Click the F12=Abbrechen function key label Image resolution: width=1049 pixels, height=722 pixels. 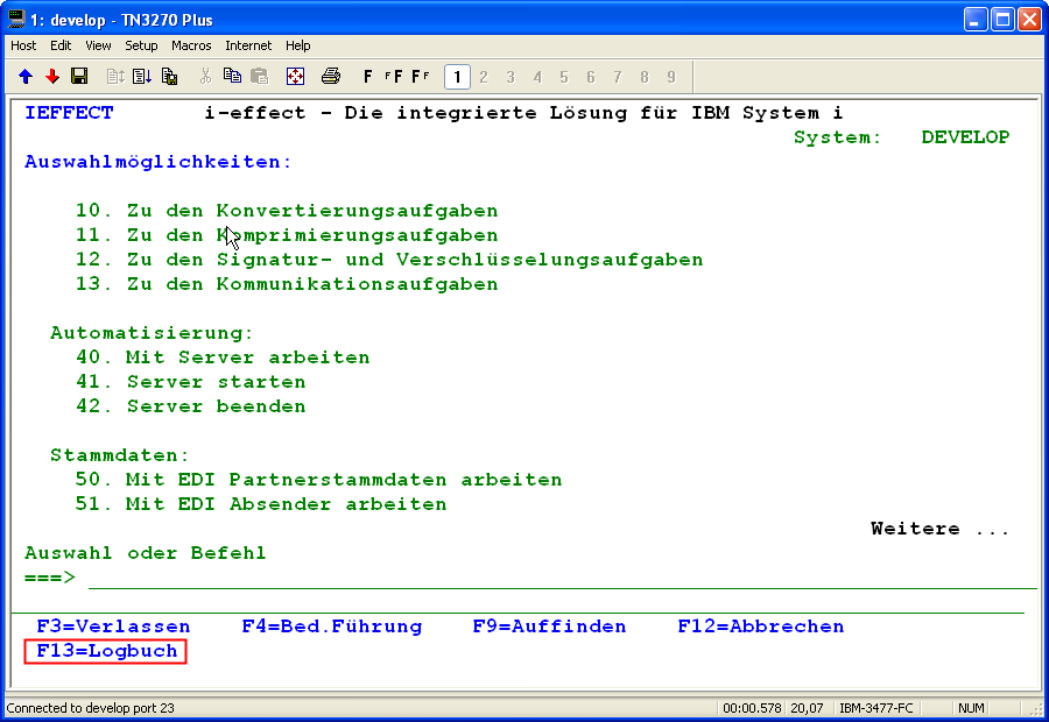click(760, 627)
